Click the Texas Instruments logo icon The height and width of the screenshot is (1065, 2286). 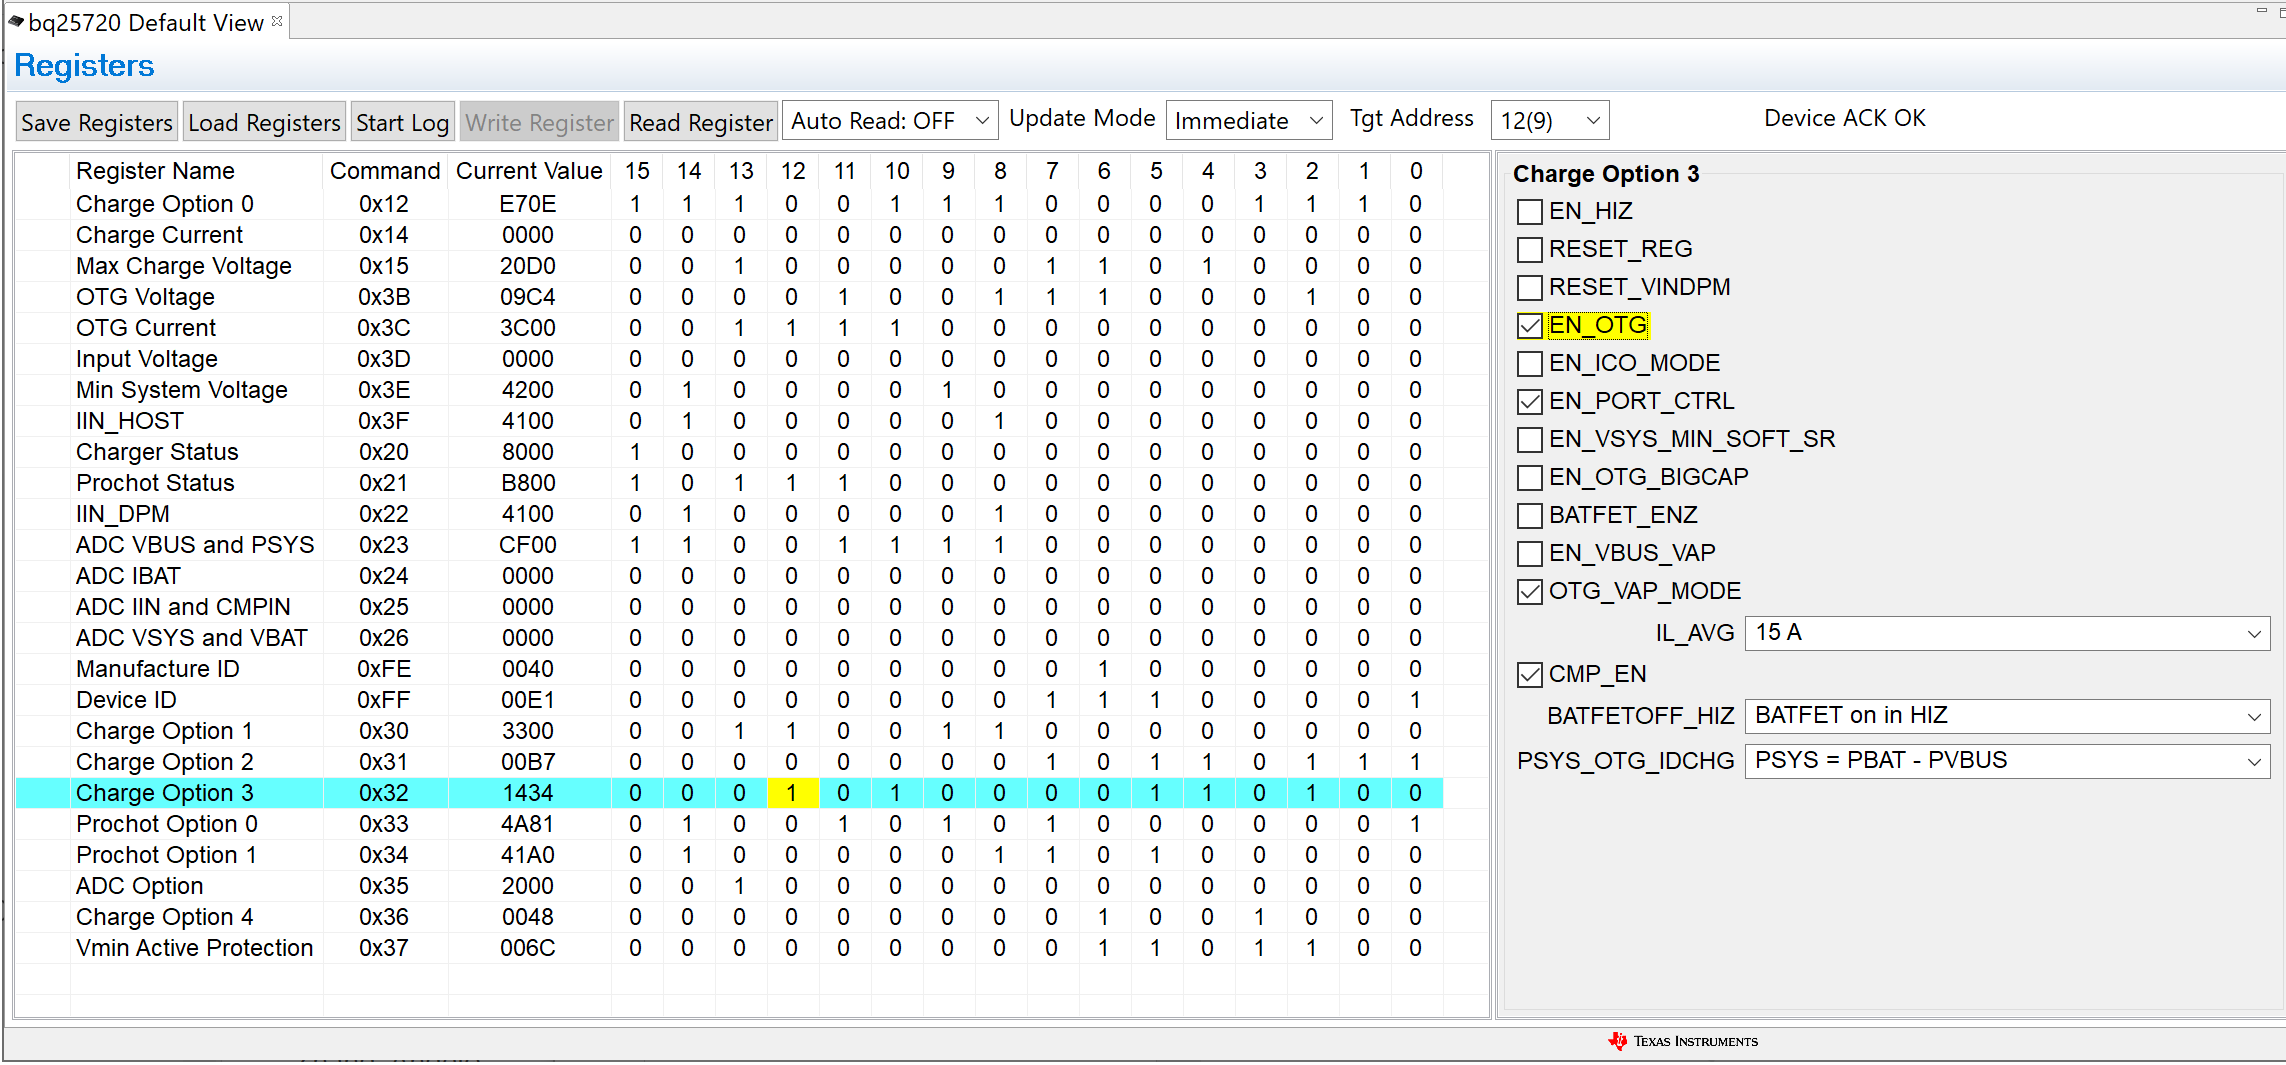(1617, 1041)
